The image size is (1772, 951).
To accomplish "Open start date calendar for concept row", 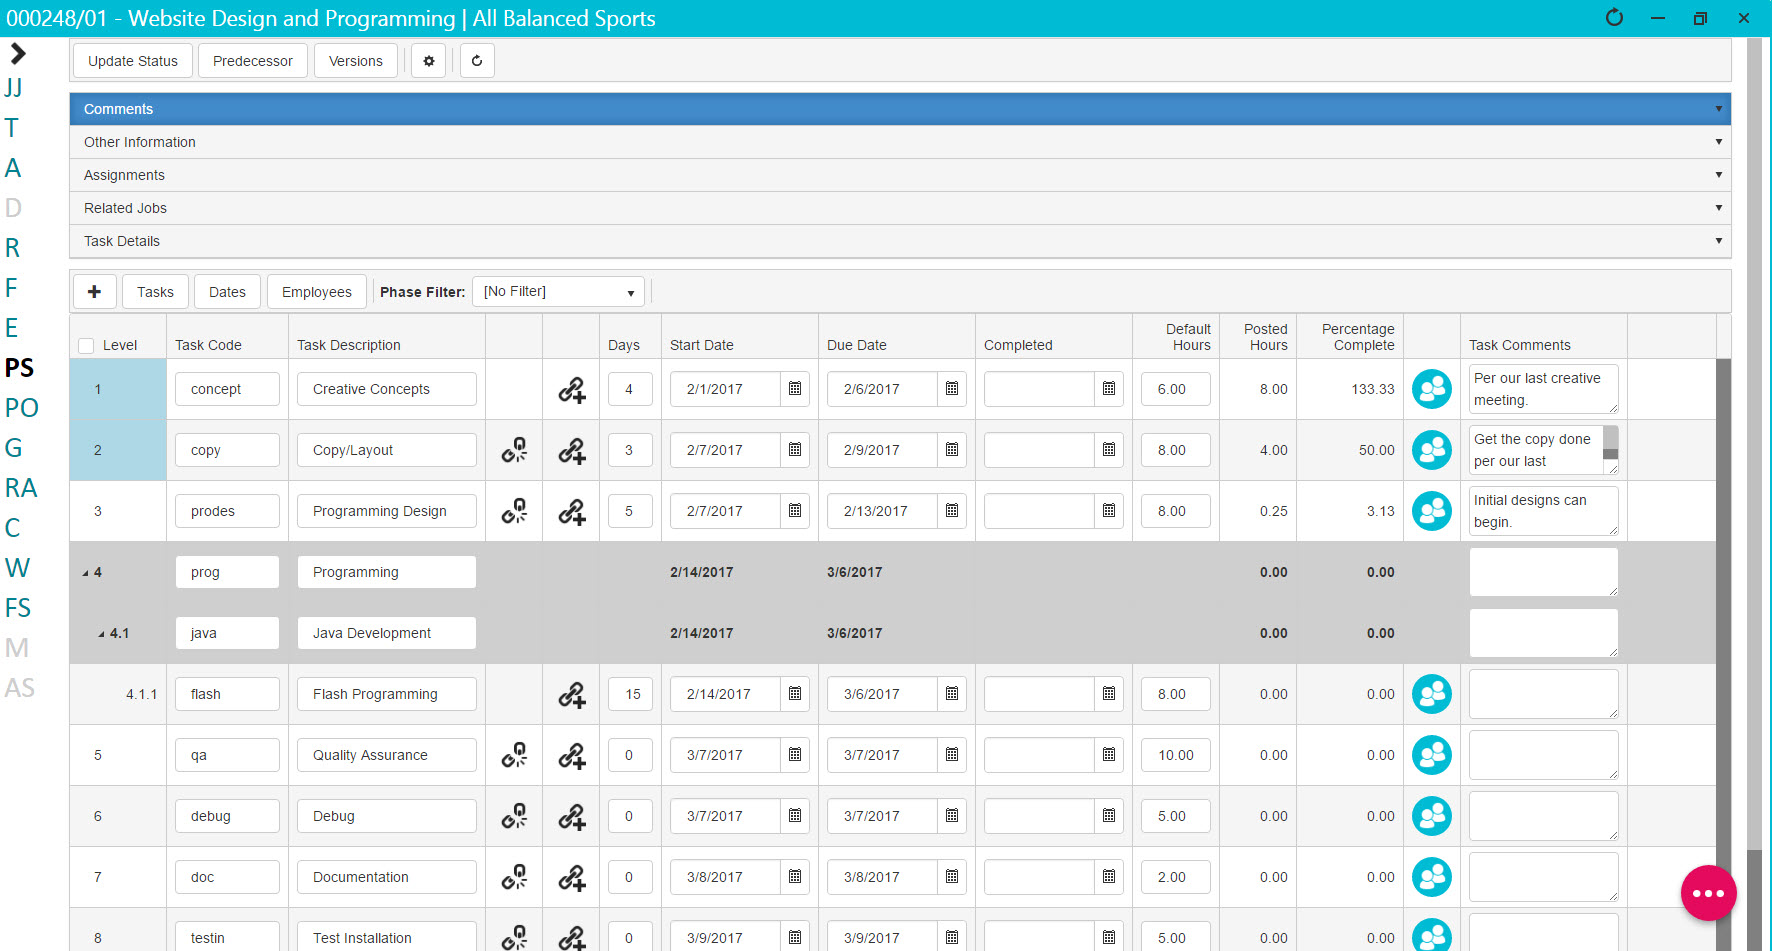I will pos(795,389).
